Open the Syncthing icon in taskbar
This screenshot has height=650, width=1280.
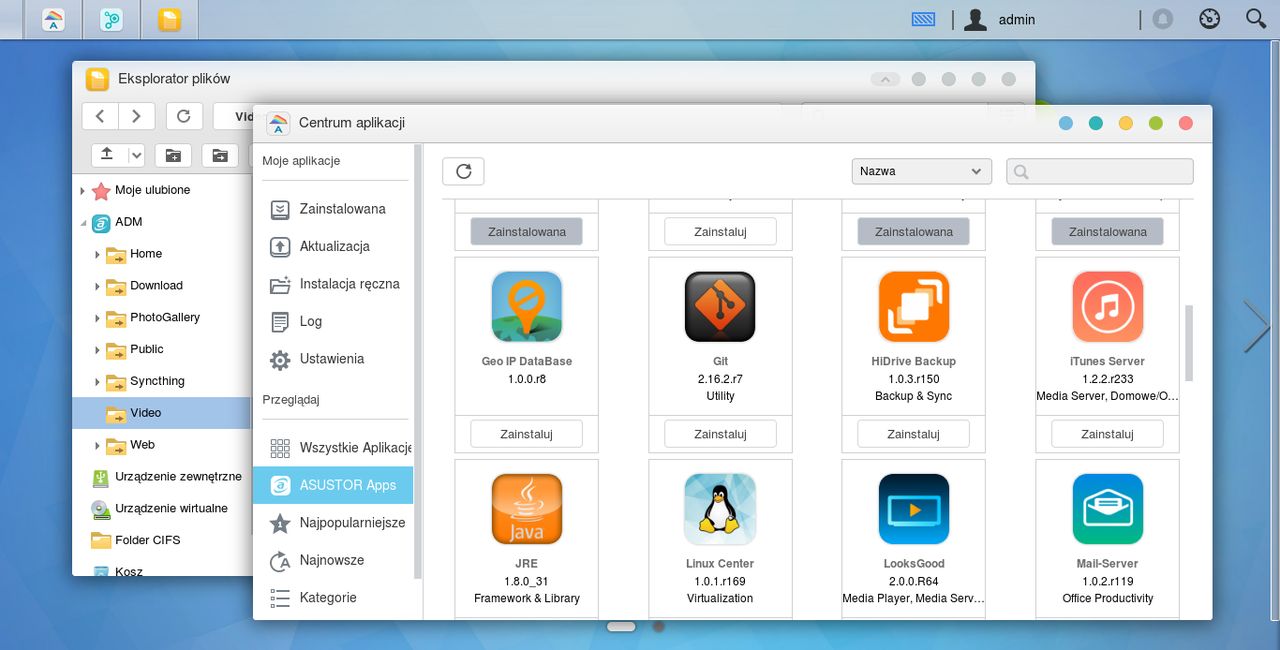point(112,19)
